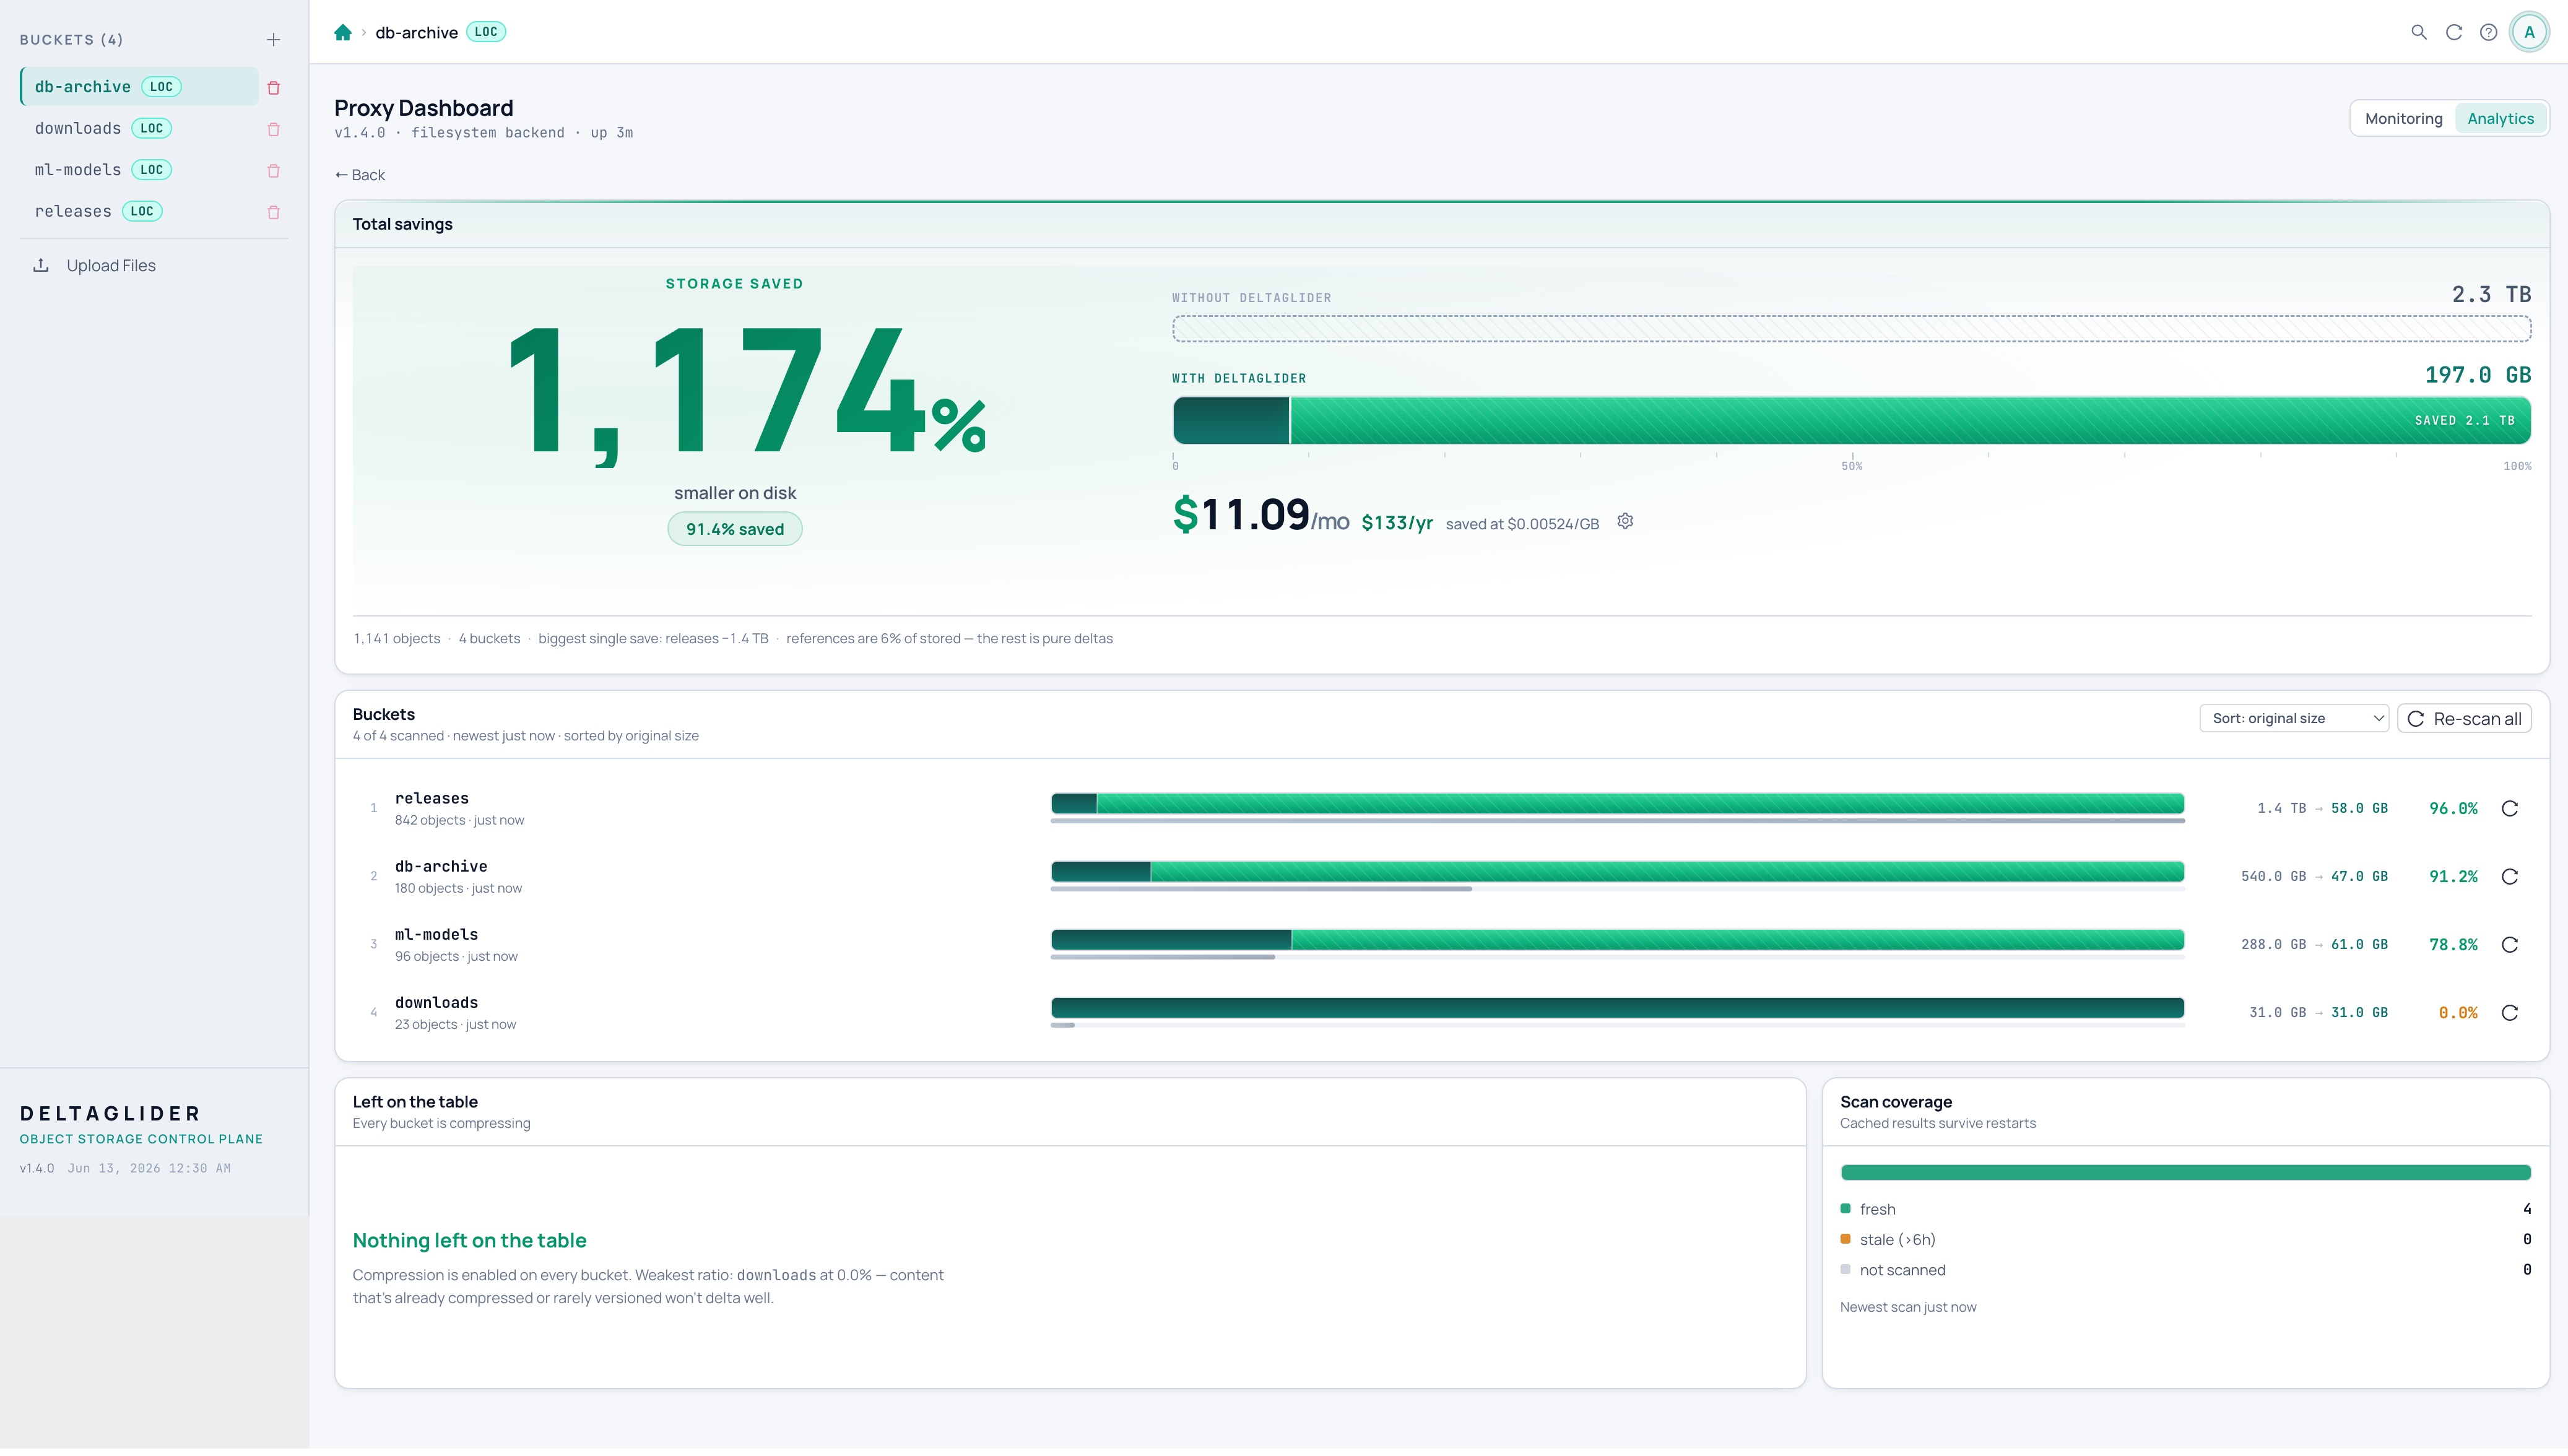Click the 78.8% savings value
Image resolution: width=2568 pixels, height=1456 pixels.
pos(2453,945)
